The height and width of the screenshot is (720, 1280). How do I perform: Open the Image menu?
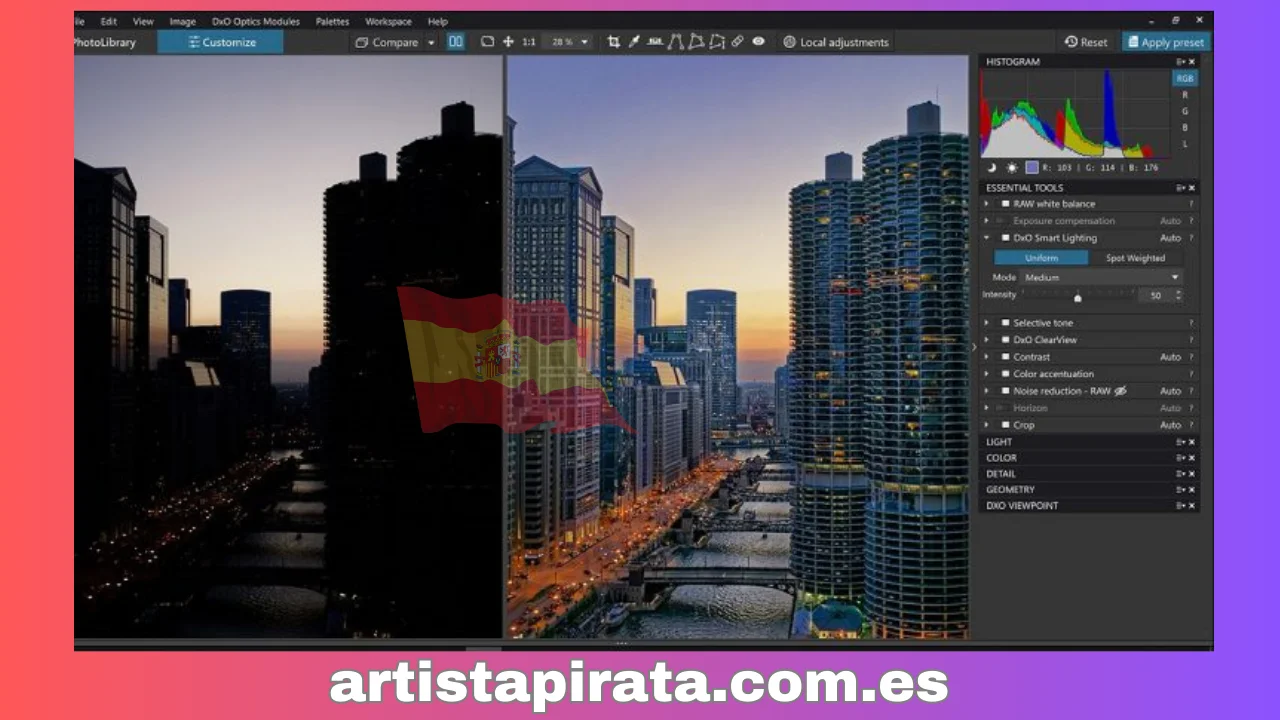[x=182, y=21]
